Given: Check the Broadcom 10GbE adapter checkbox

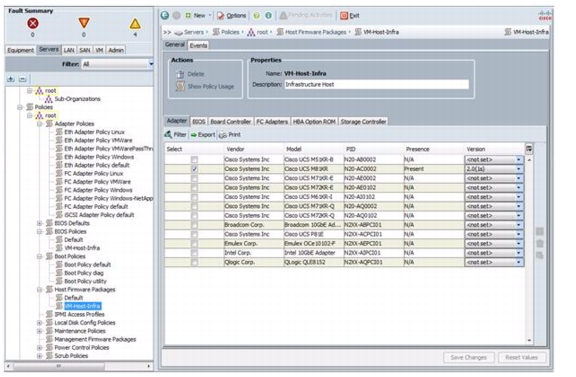Looking at the screenshot, I should click(194, 225).
